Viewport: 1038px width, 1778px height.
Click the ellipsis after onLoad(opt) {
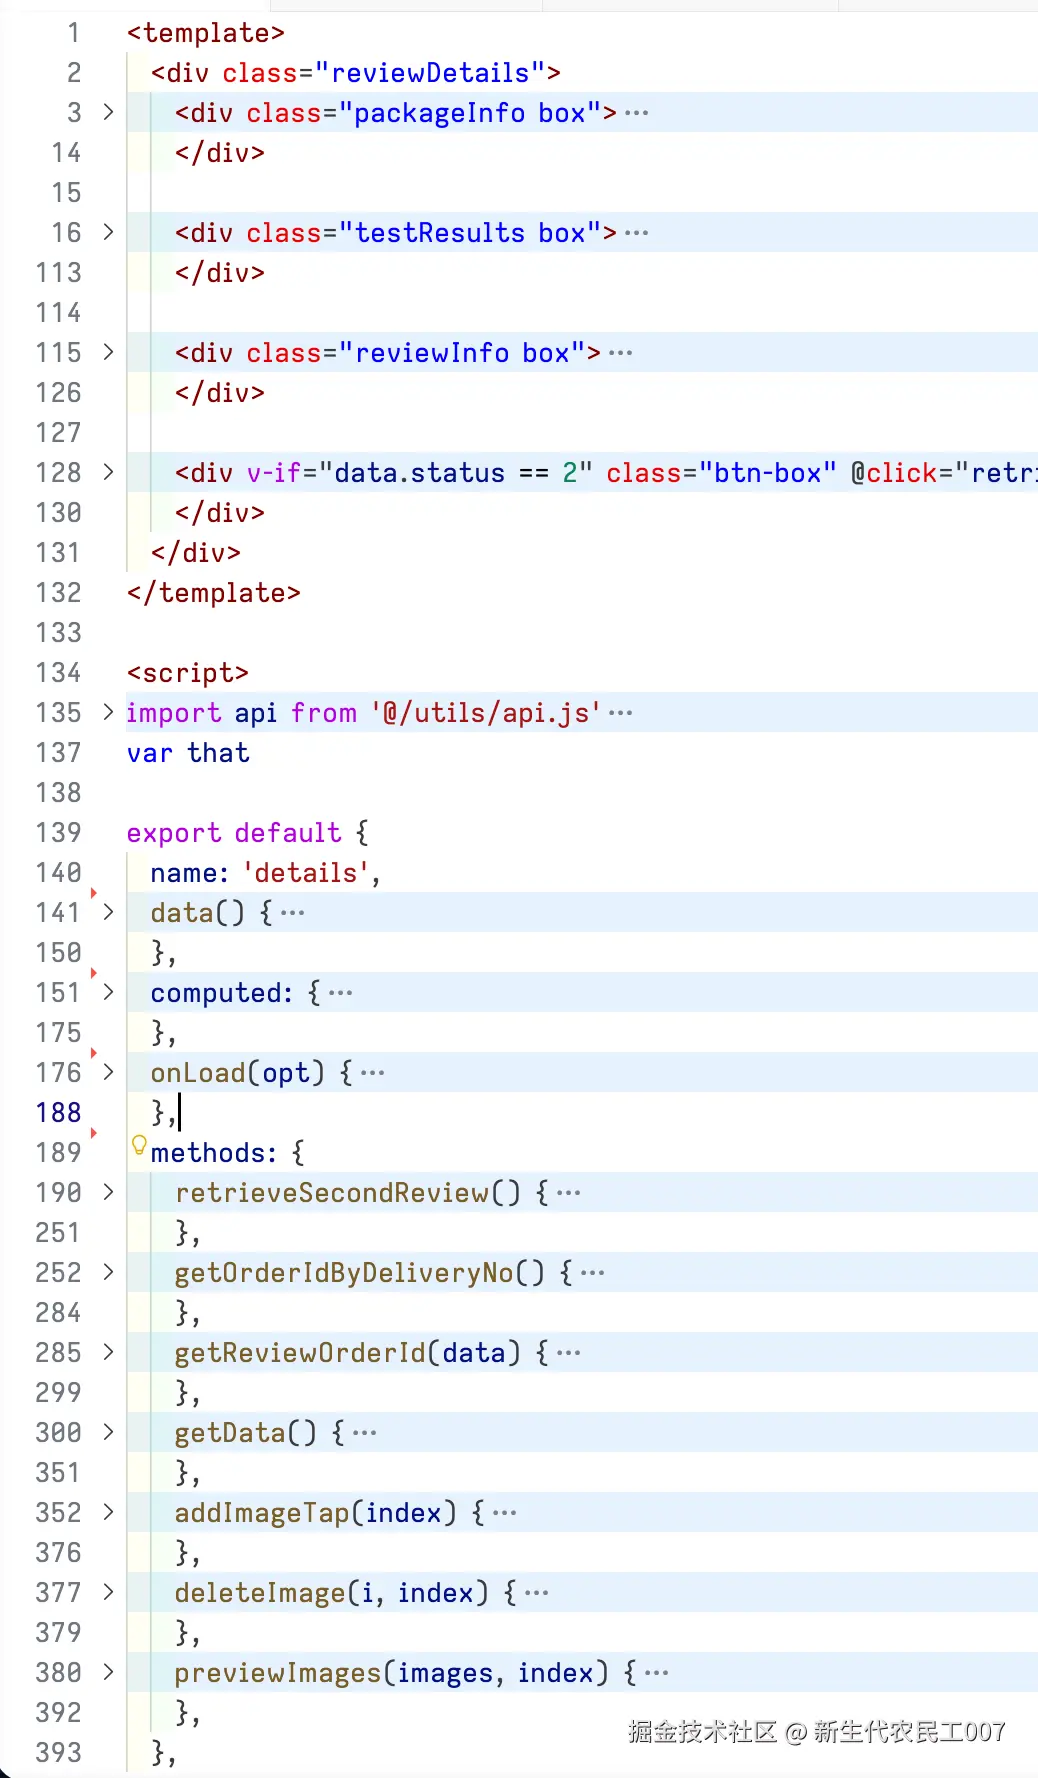(x=372, y=1073)
